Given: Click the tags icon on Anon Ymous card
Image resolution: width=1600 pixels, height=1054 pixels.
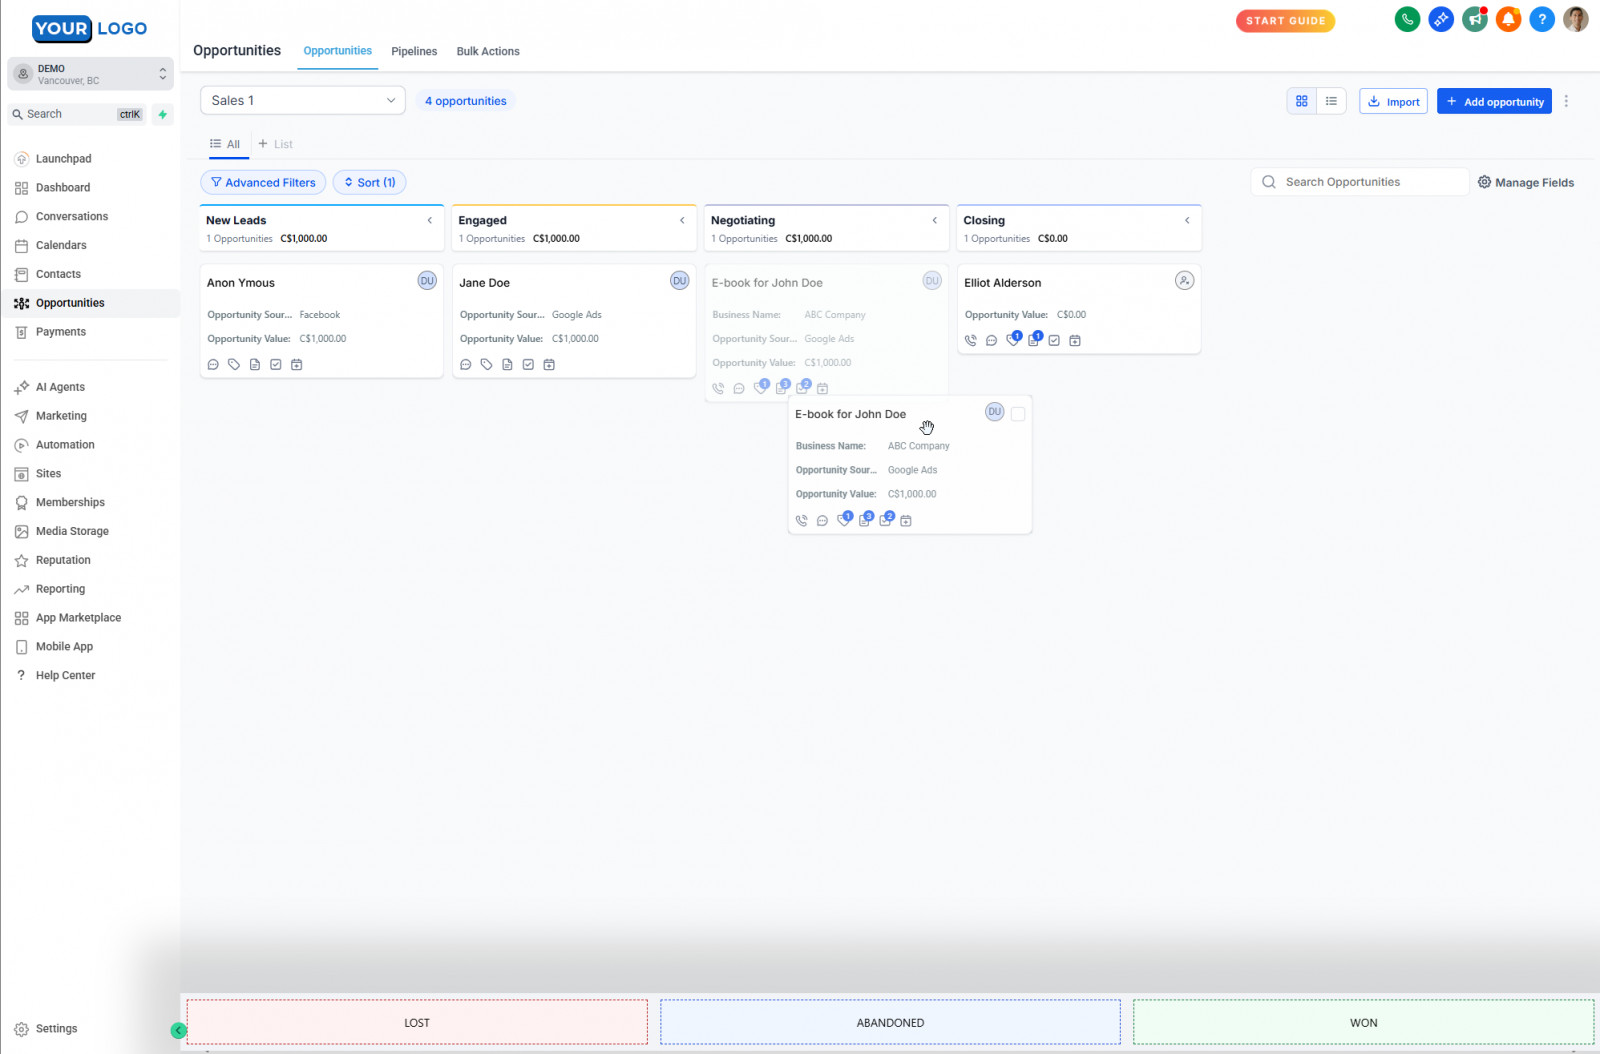Looking at the screenshot, I should tap(234, 365).
